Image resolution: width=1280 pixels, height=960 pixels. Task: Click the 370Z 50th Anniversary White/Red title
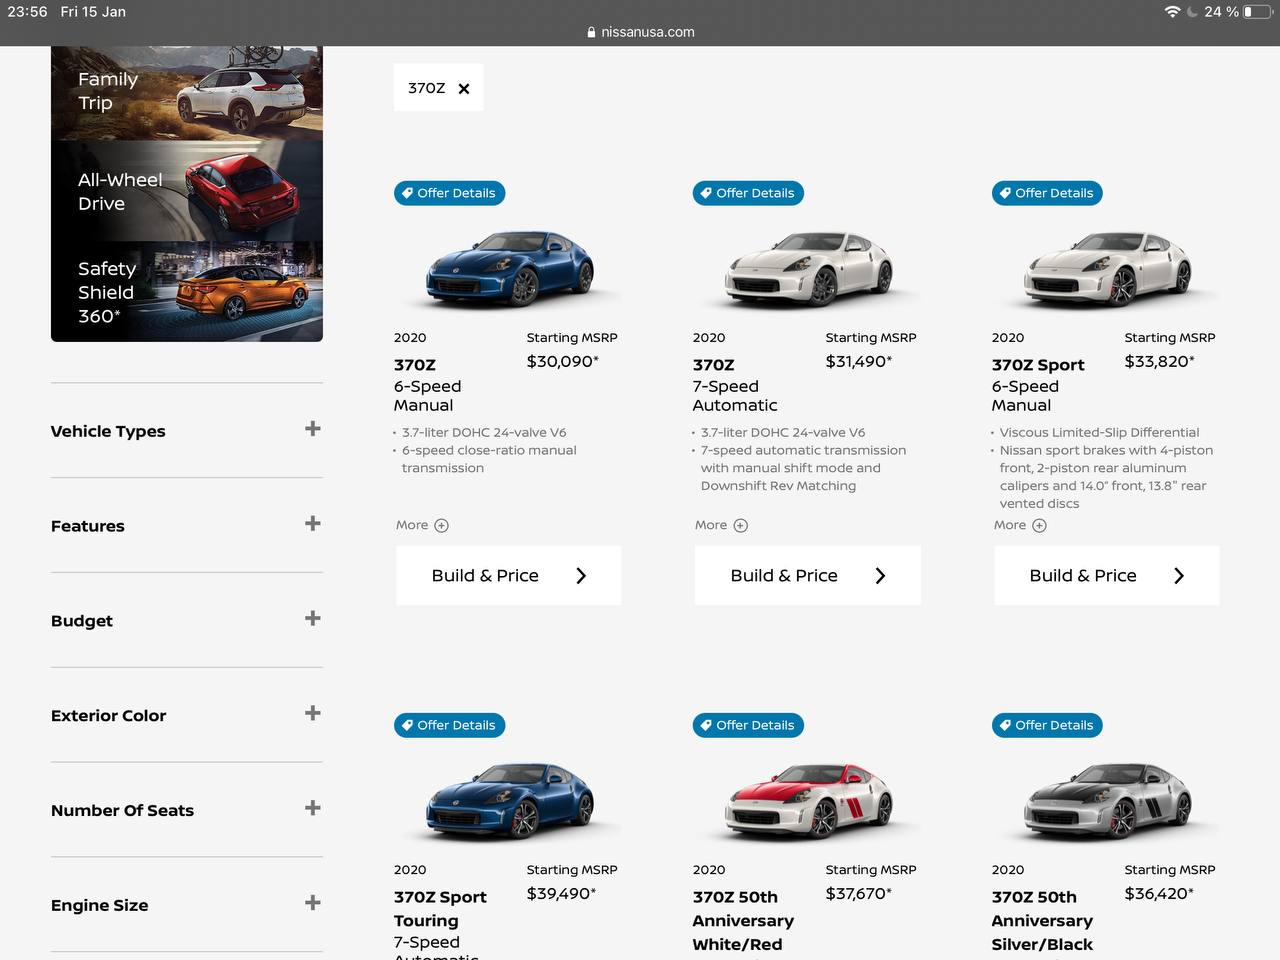pos(743,920)
